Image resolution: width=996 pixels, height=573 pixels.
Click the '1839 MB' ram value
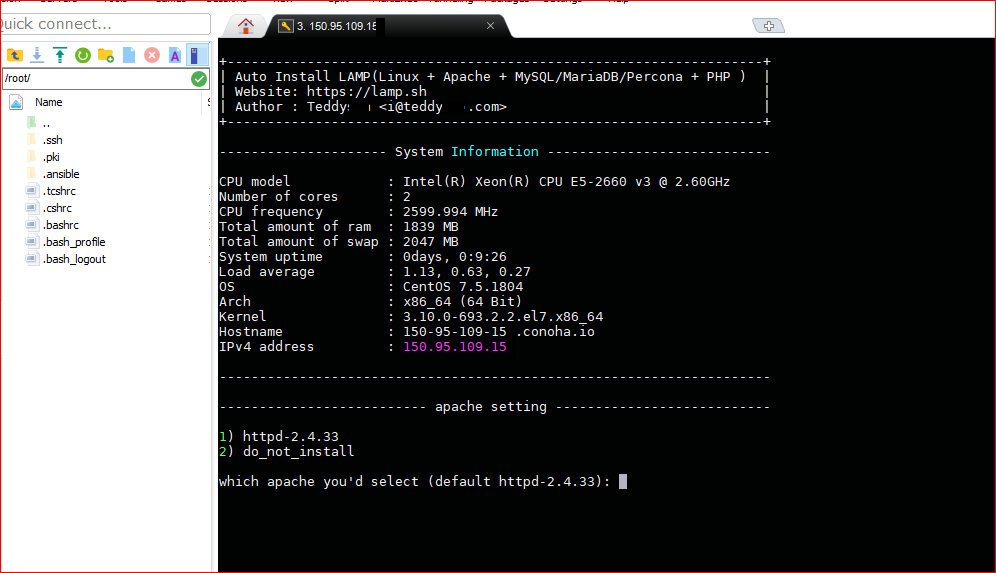(x=430, y=227)
